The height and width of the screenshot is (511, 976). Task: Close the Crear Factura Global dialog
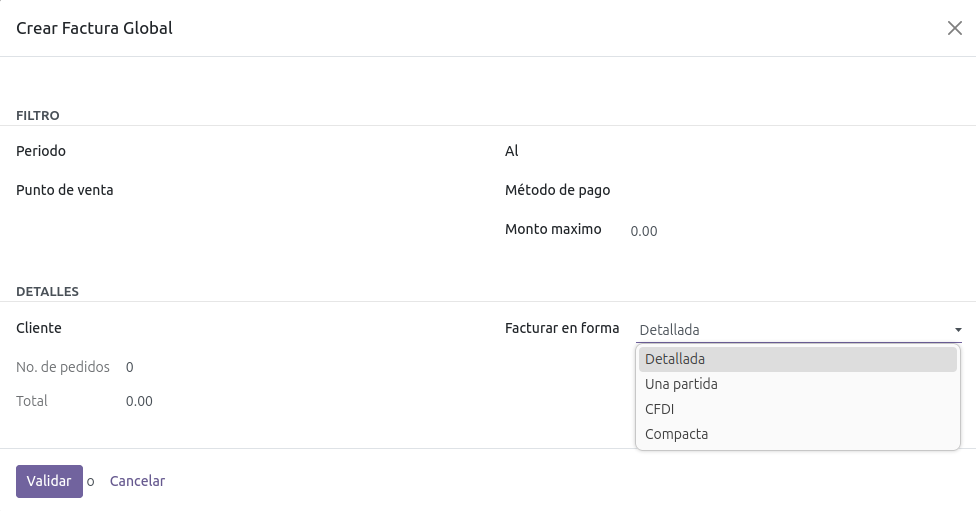point(954,28)
